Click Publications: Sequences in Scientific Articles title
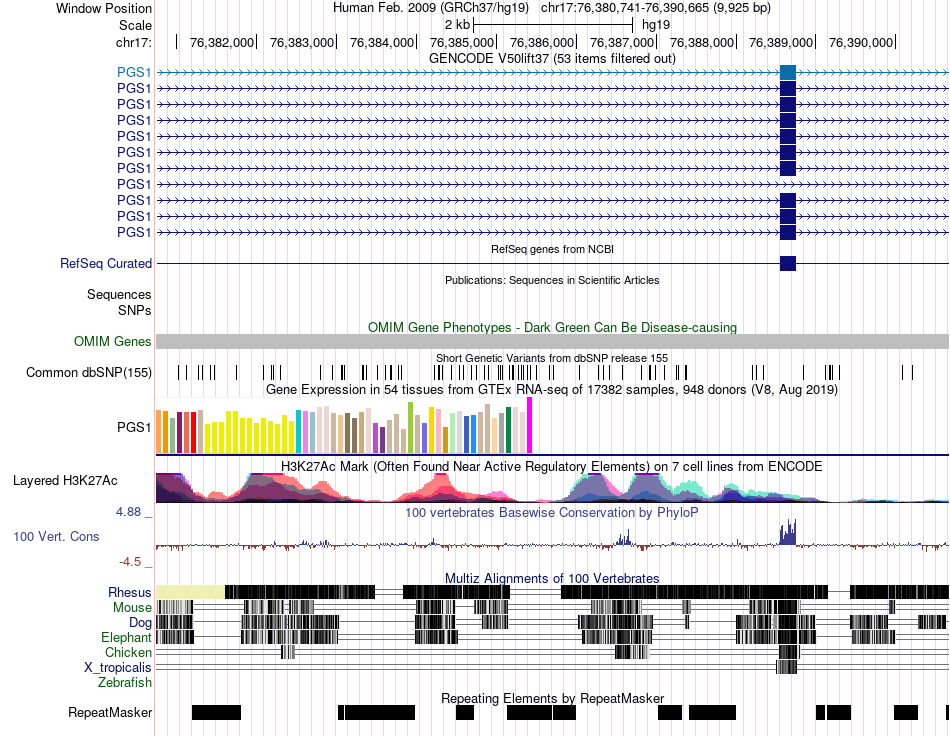950x736 pixels. click(552, 280)
